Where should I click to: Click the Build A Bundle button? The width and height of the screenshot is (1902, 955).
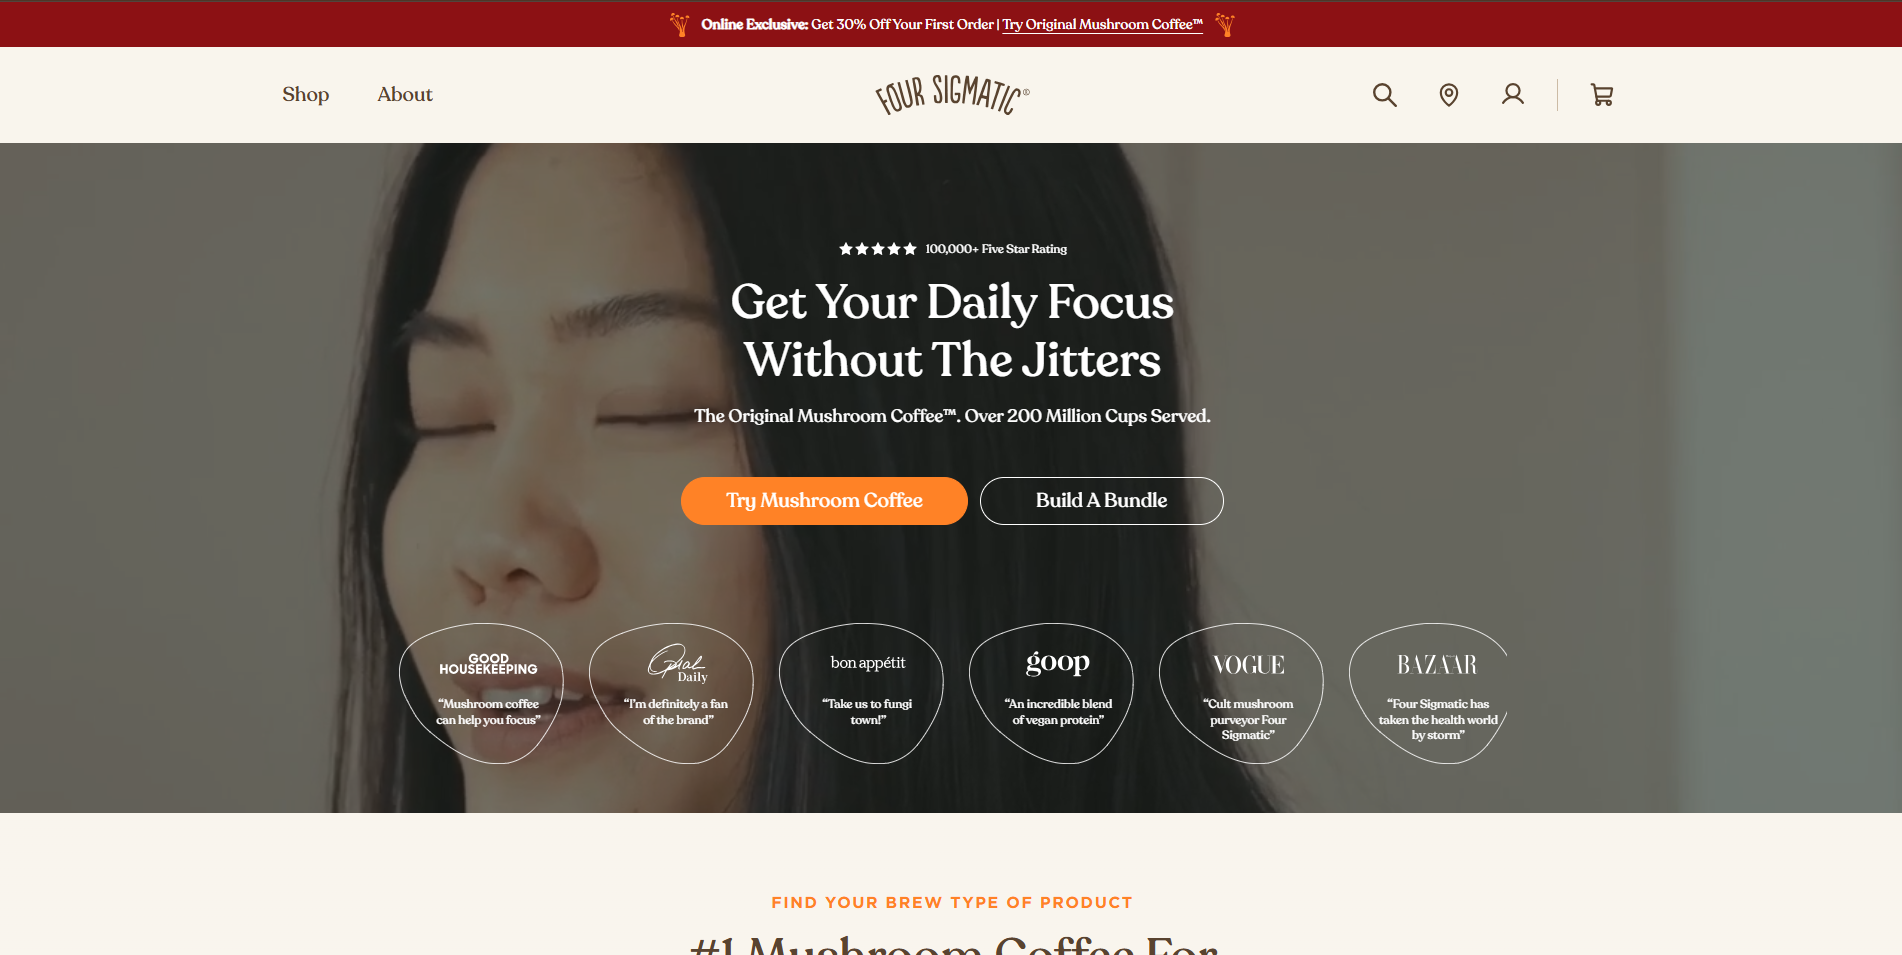[x=1101, y=501]
